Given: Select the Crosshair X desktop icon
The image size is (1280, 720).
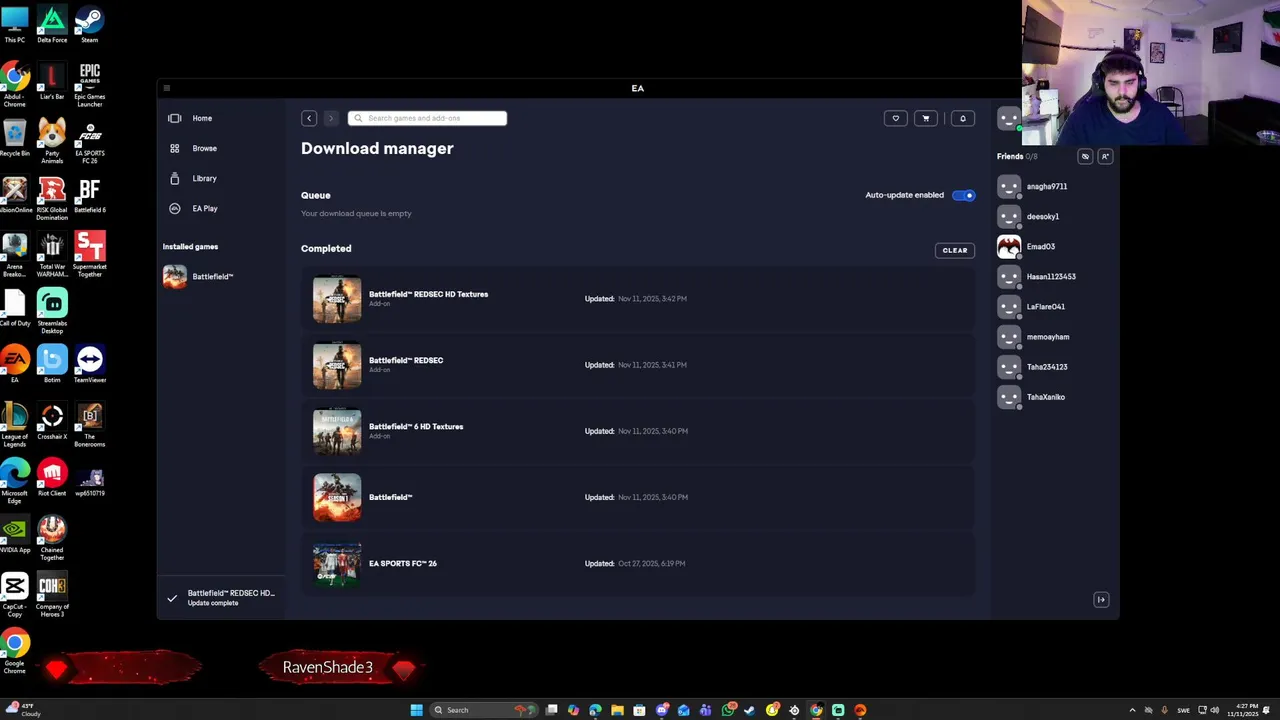Looking at the screenshot, I should 52,421.
